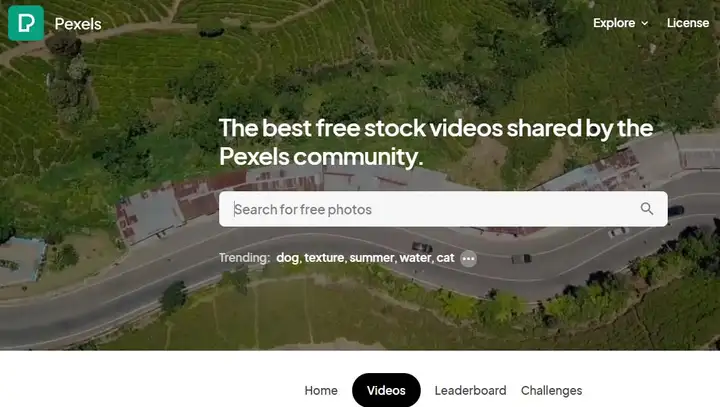Expand the Explore menu chevron arrow
Viewport: 720px width, 407px height.
click(x=645, y=23)
